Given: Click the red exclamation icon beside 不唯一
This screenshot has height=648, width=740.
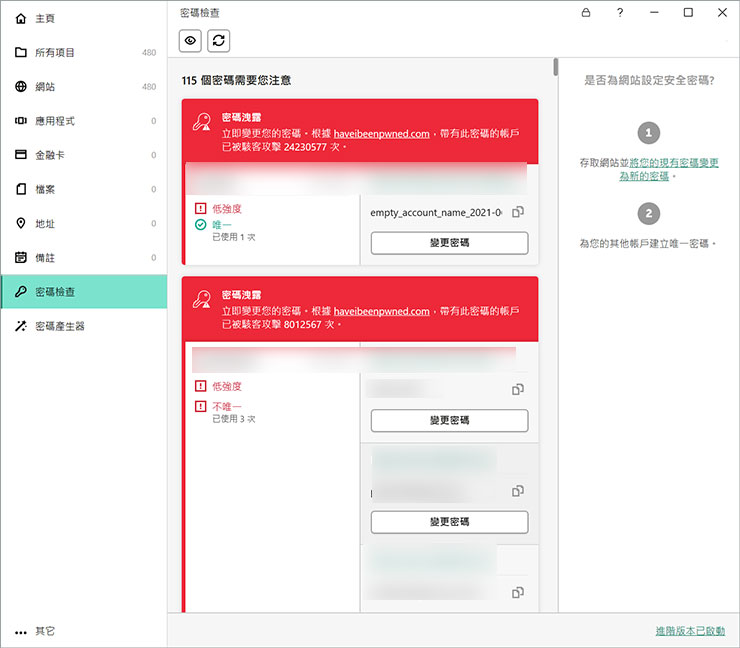Looking at the screenshot, I should click(x=201, y=406).
